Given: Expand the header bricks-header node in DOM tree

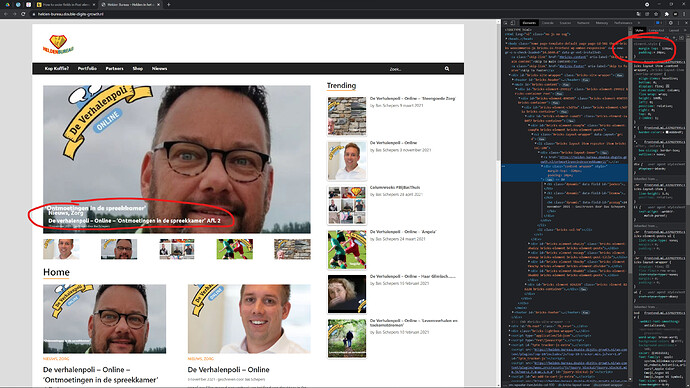Looking at the screenshot, I should (x=513, y=80).
